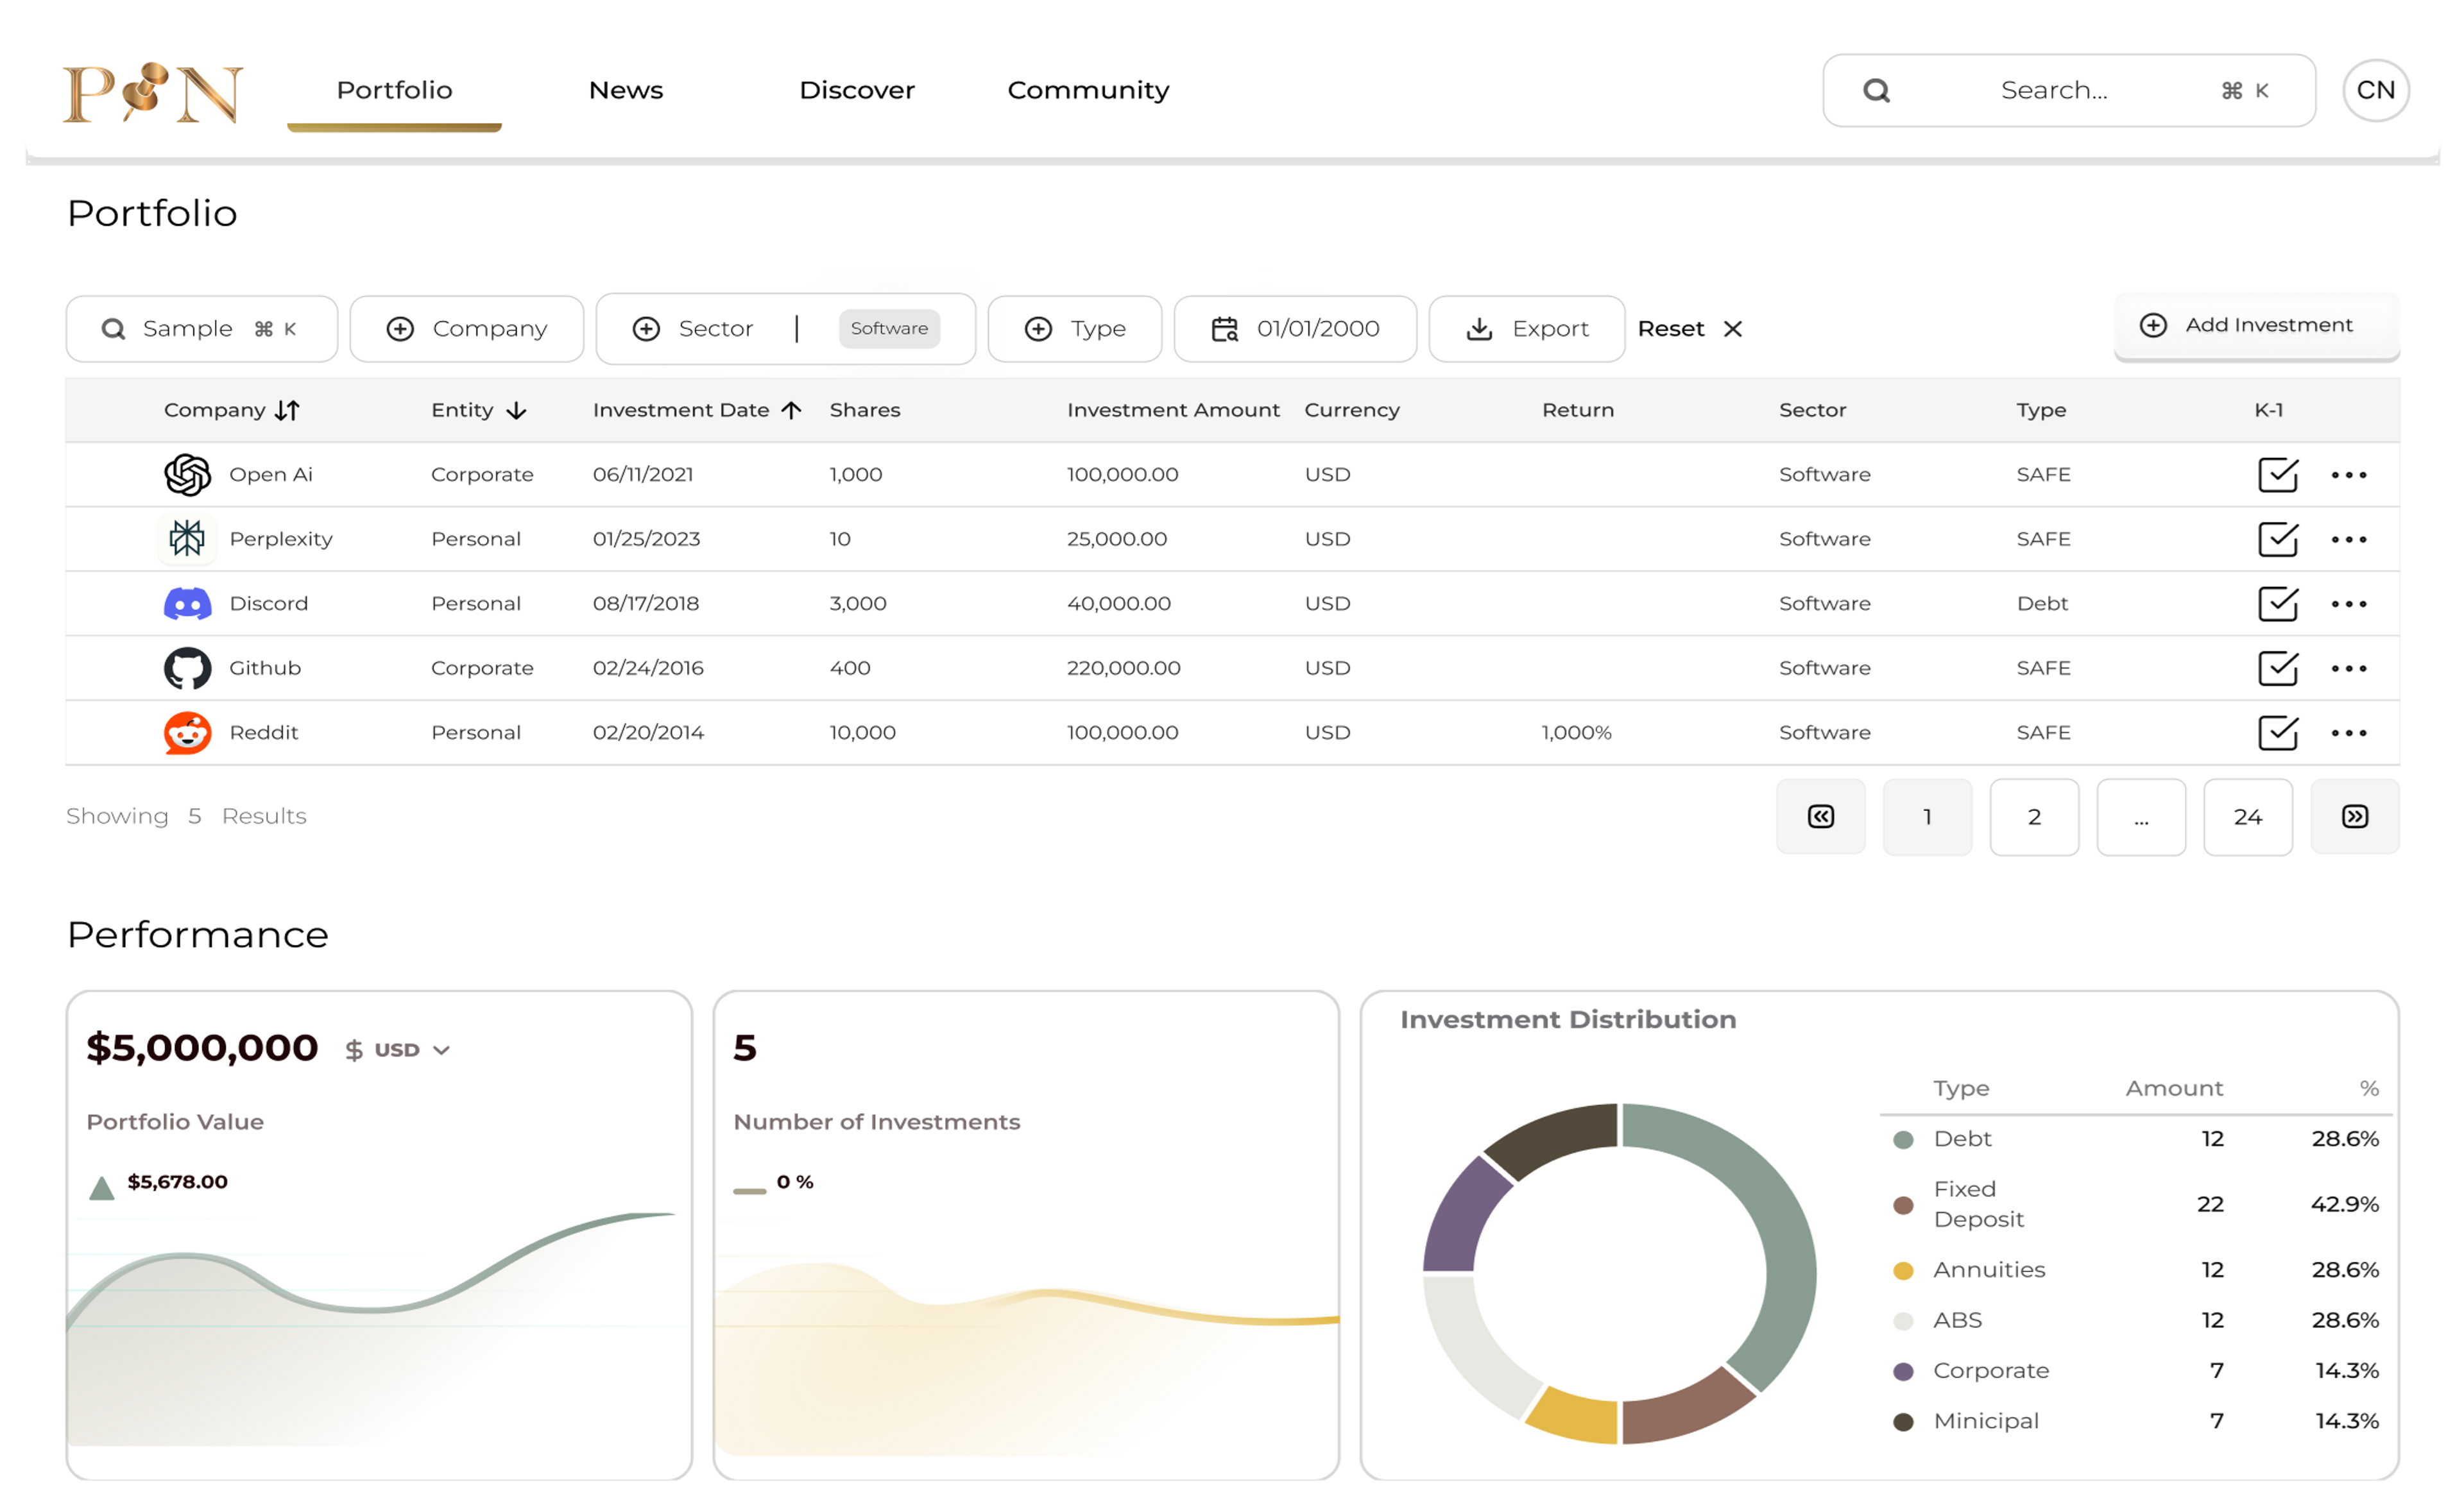Viewport: 2464px width, 1505px height.
Task: Click the Corporate purple legend dot
Action: (1903, 1372)
